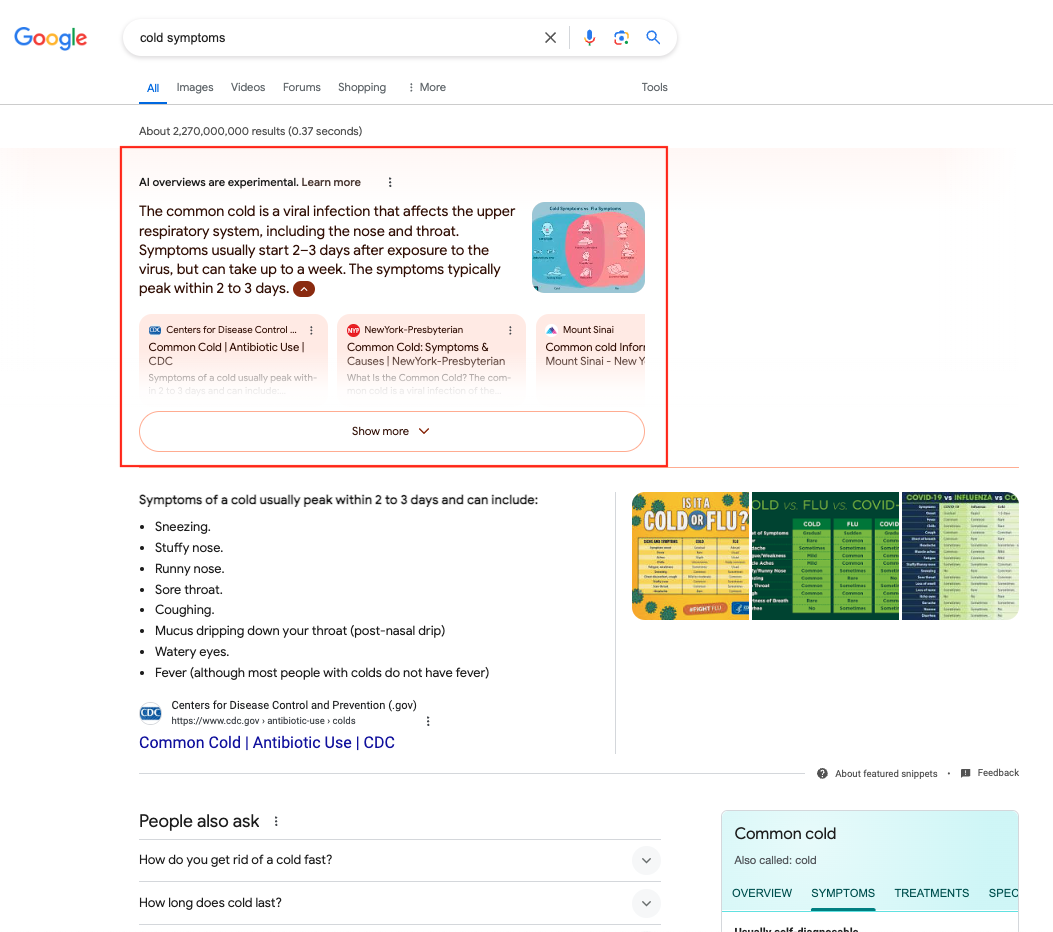Click the question mark beside About featured snippets
This screenshot has width=1053, height=932.
point(821,772)
